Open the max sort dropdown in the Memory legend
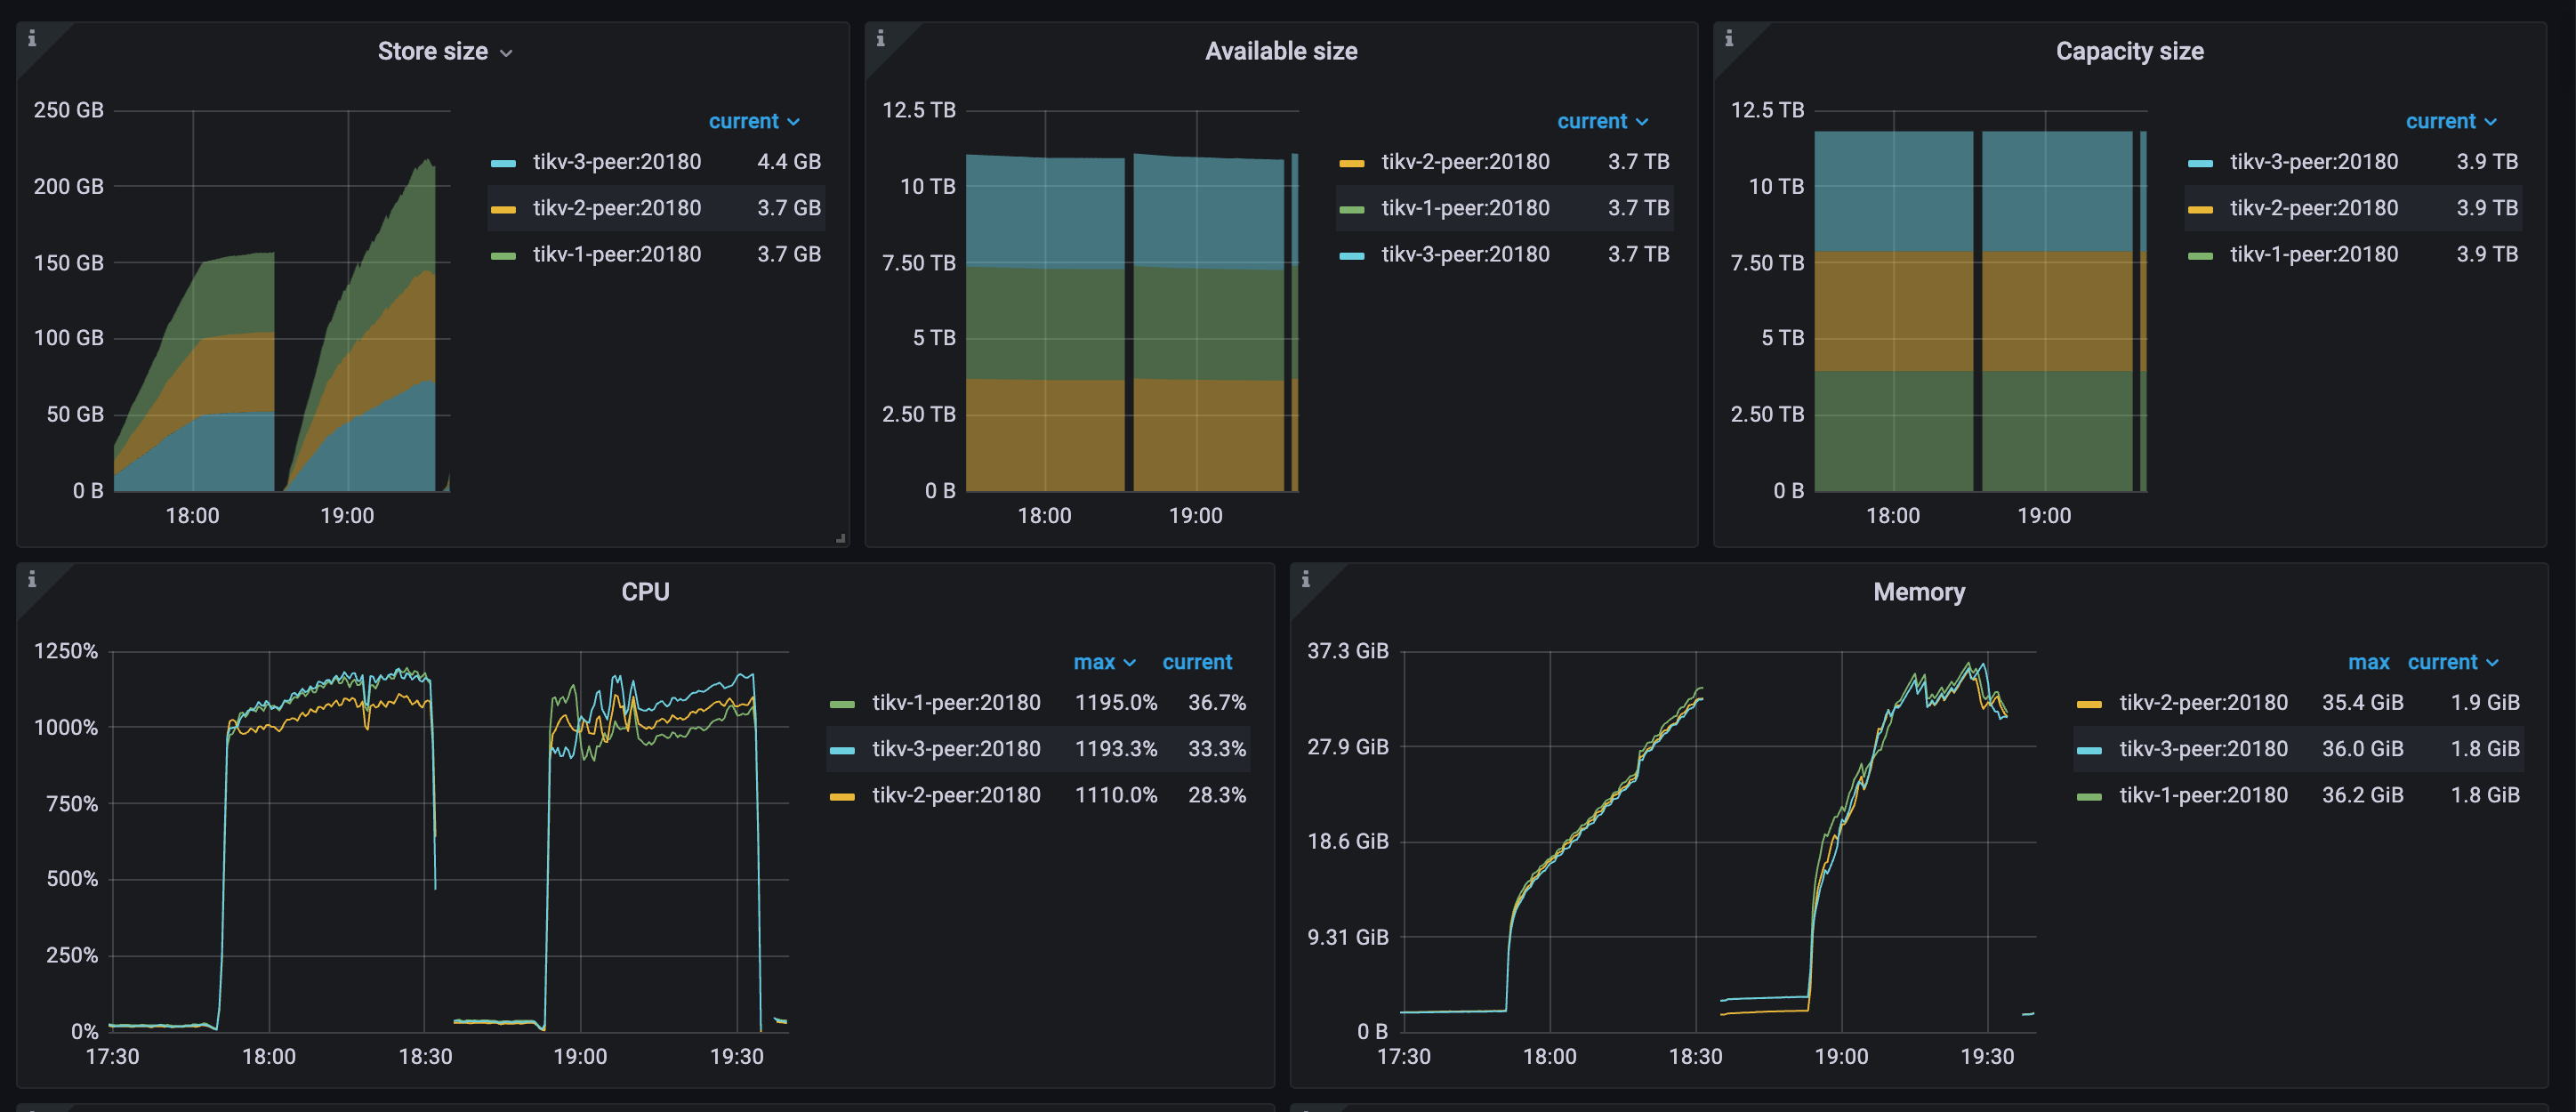The image size is (2576, 1112). coord(2369,661)
